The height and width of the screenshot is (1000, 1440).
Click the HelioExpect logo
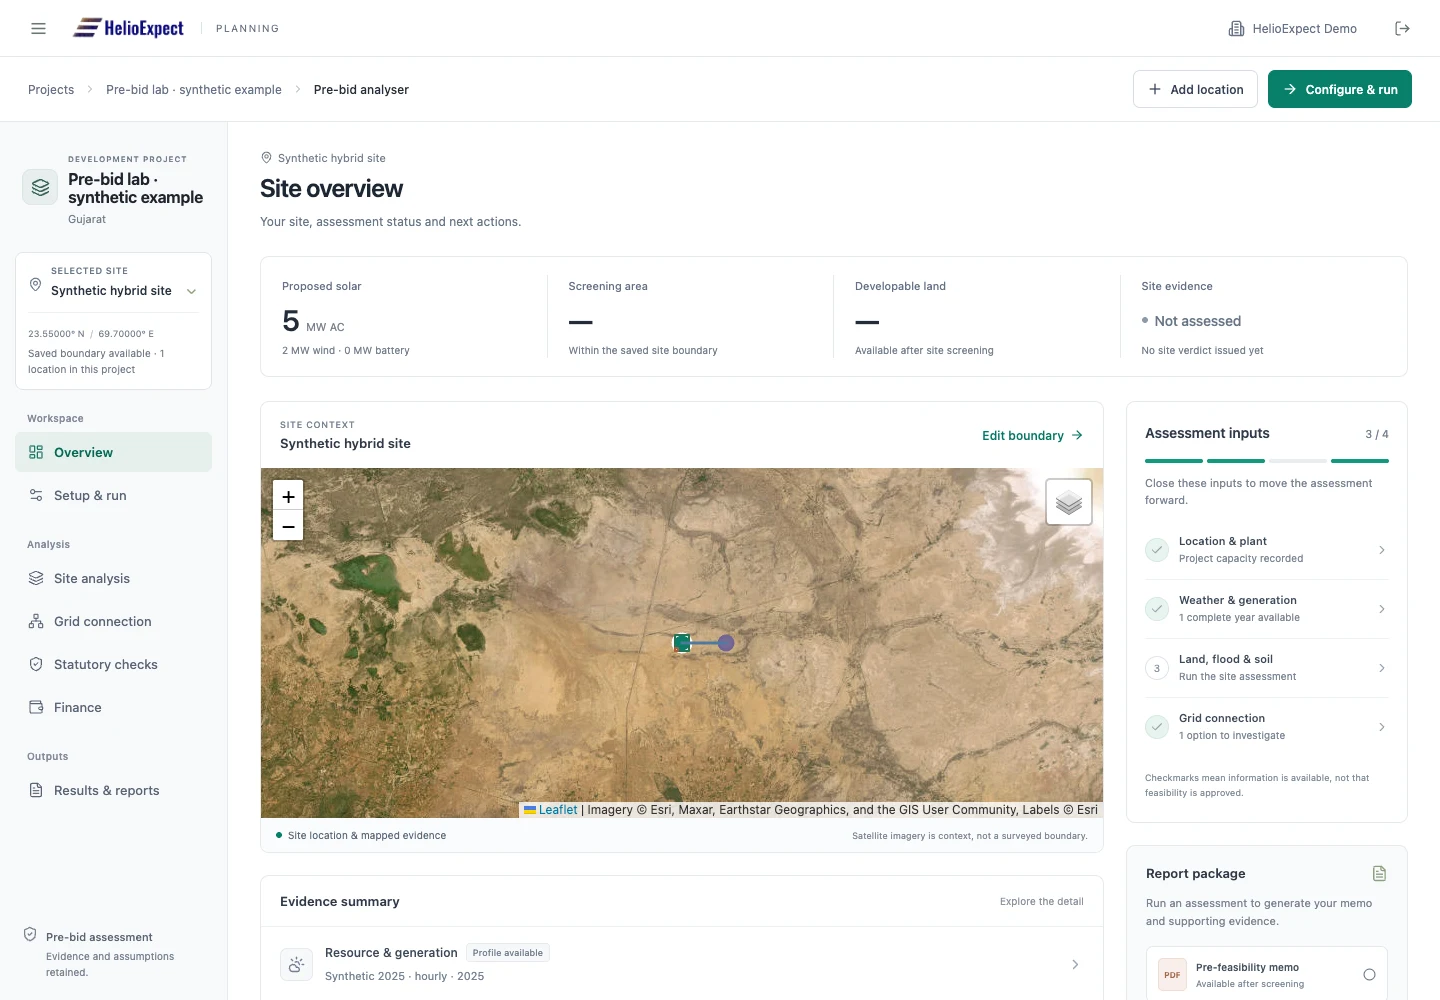pyautogui.click(x=128, y=28)
